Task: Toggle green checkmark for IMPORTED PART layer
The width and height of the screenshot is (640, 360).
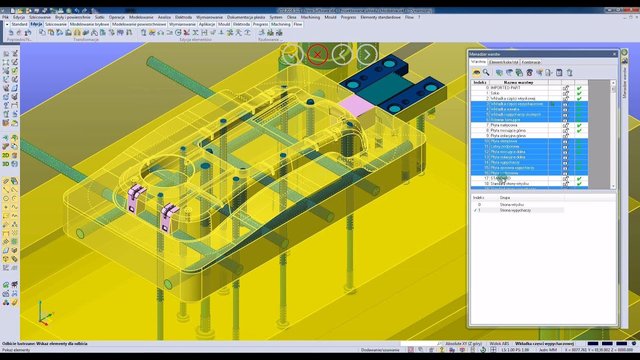Action: (x=579, y=88)
